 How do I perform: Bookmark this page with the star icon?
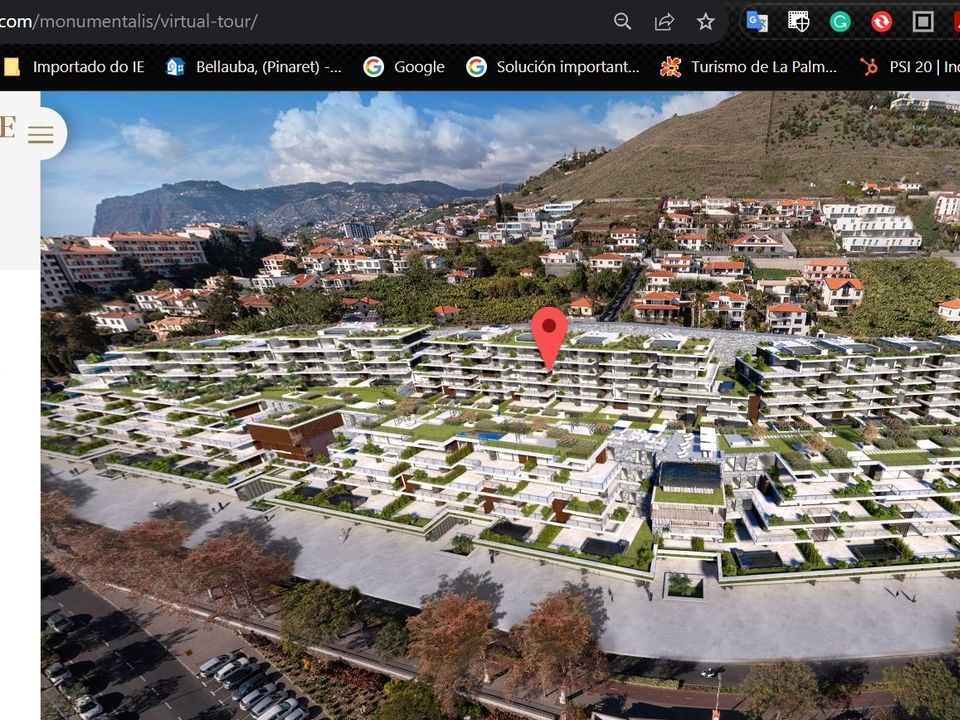[x=706, y=21]
